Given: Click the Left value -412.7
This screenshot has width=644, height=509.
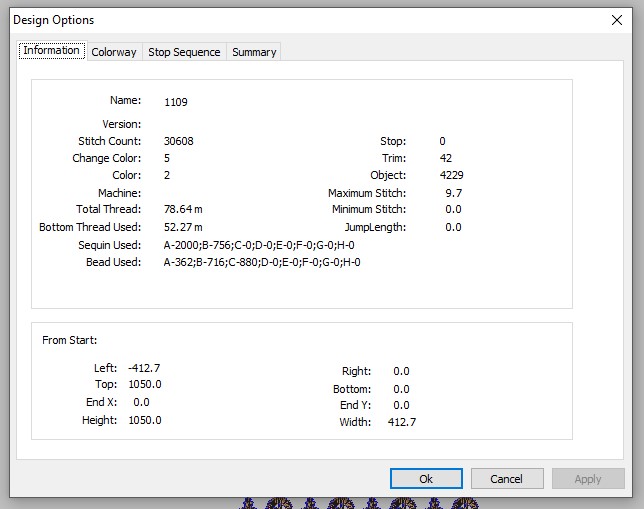Looking at the screenshot, I should coord(144,368).
